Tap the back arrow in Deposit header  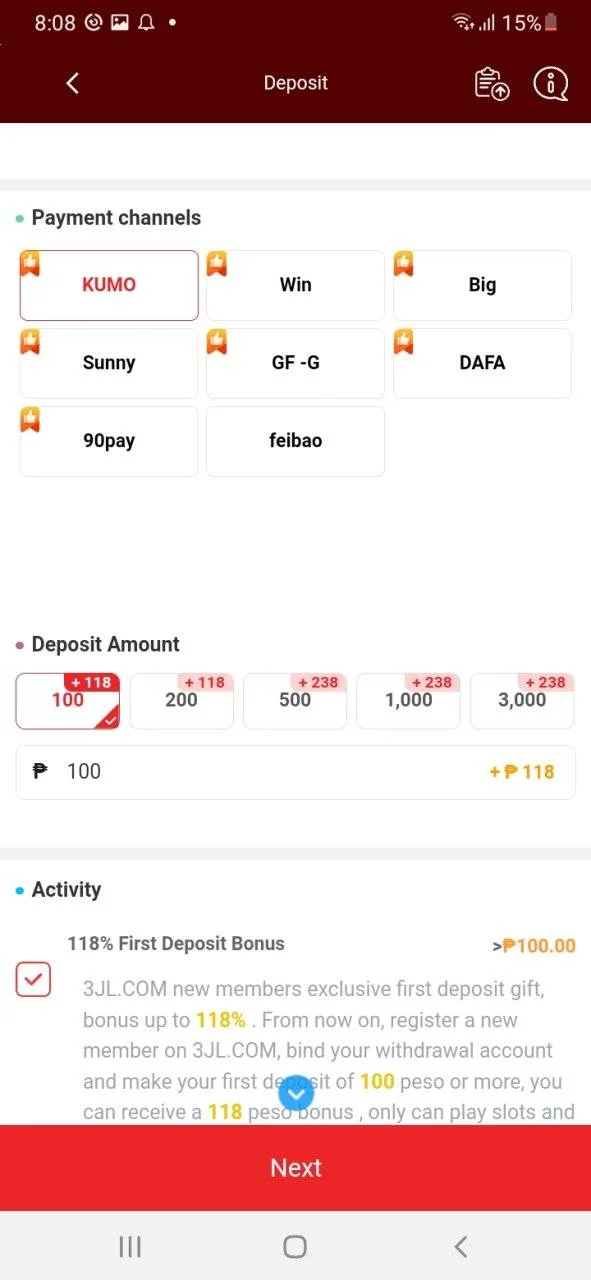tap(72, 84)
